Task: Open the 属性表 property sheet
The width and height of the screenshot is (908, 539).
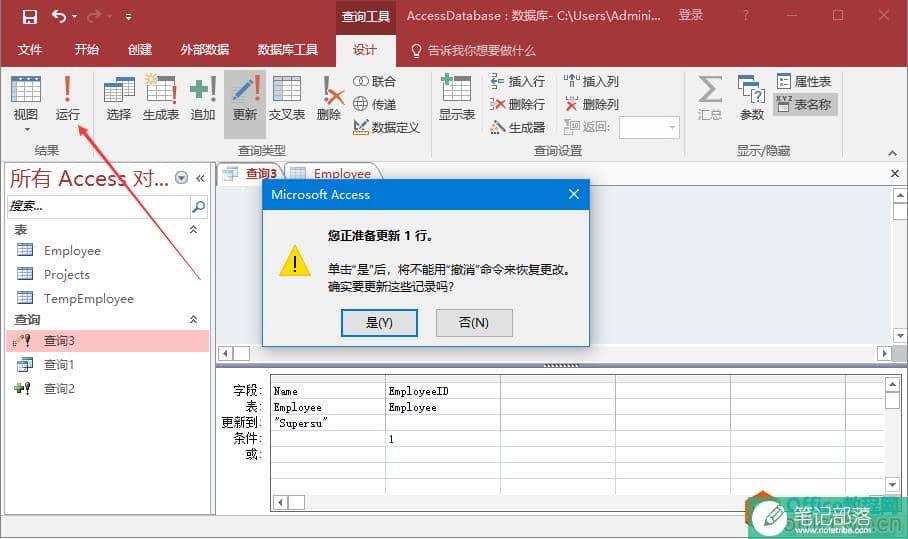Action: pos(804,81)
